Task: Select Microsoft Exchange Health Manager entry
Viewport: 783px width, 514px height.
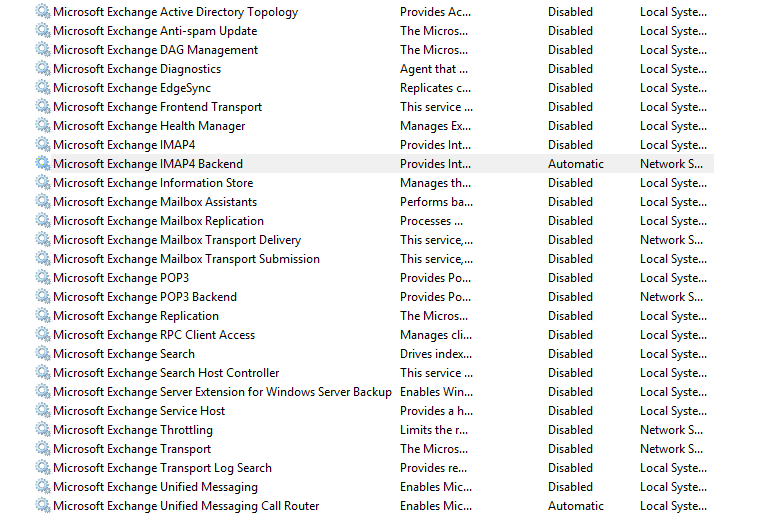Action: tap(149, 126)
